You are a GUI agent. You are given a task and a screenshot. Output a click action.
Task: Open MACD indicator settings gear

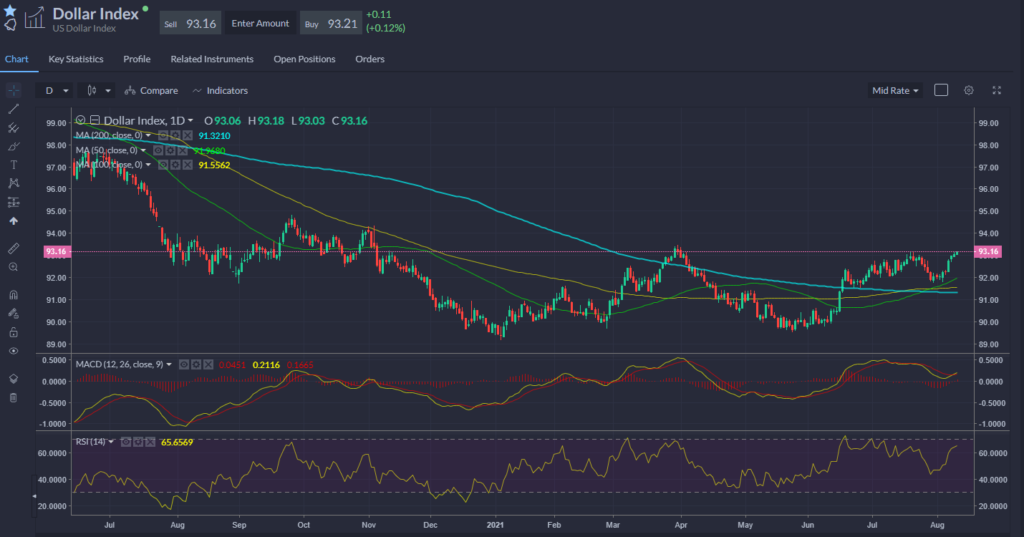(196, 365)
